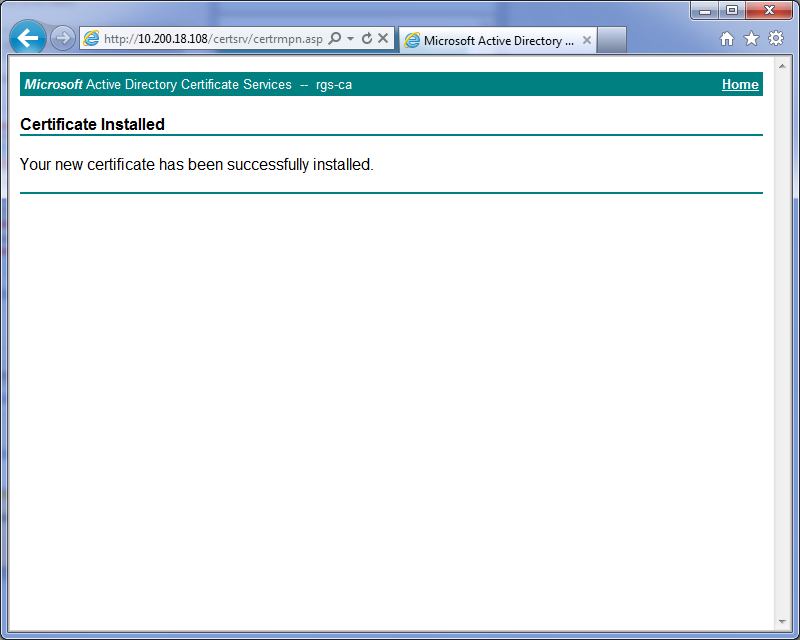Refresh the certsrv page
Viewport: 800px width, 640px height.
pos(366,38)
